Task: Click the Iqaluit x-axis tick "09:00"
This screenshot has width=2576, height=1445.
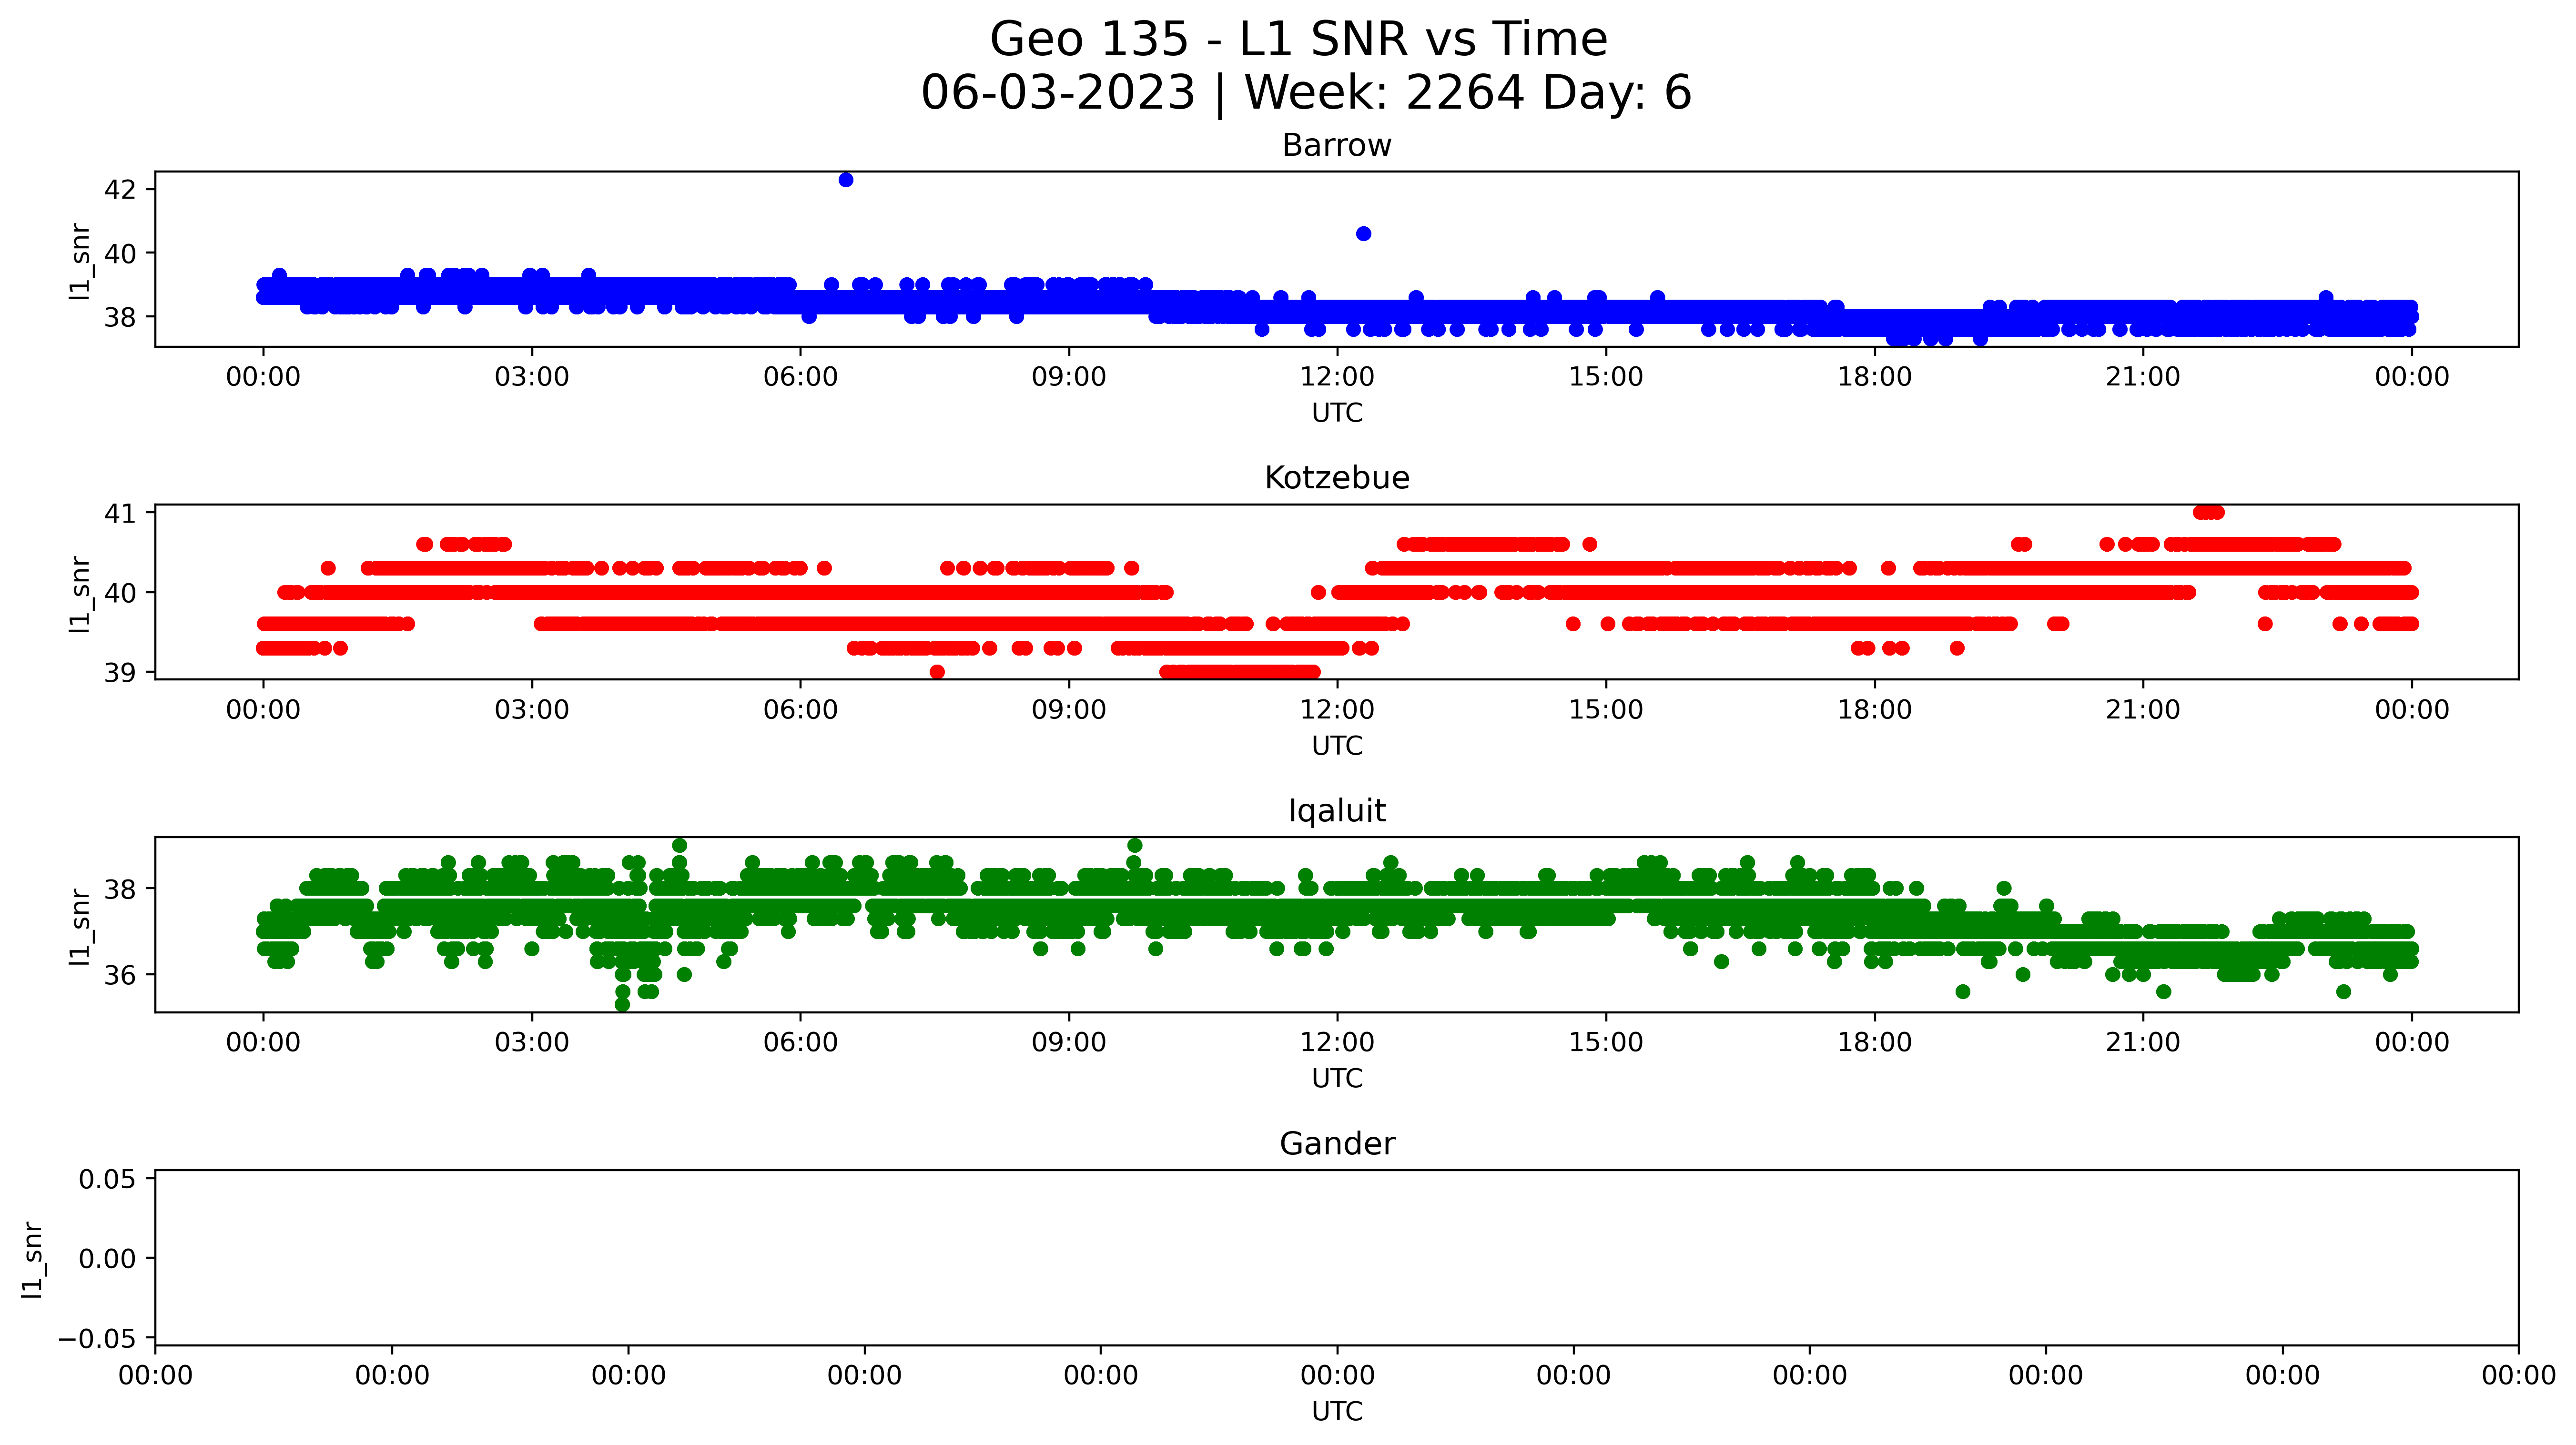Action: [x=1069, y=1042]
